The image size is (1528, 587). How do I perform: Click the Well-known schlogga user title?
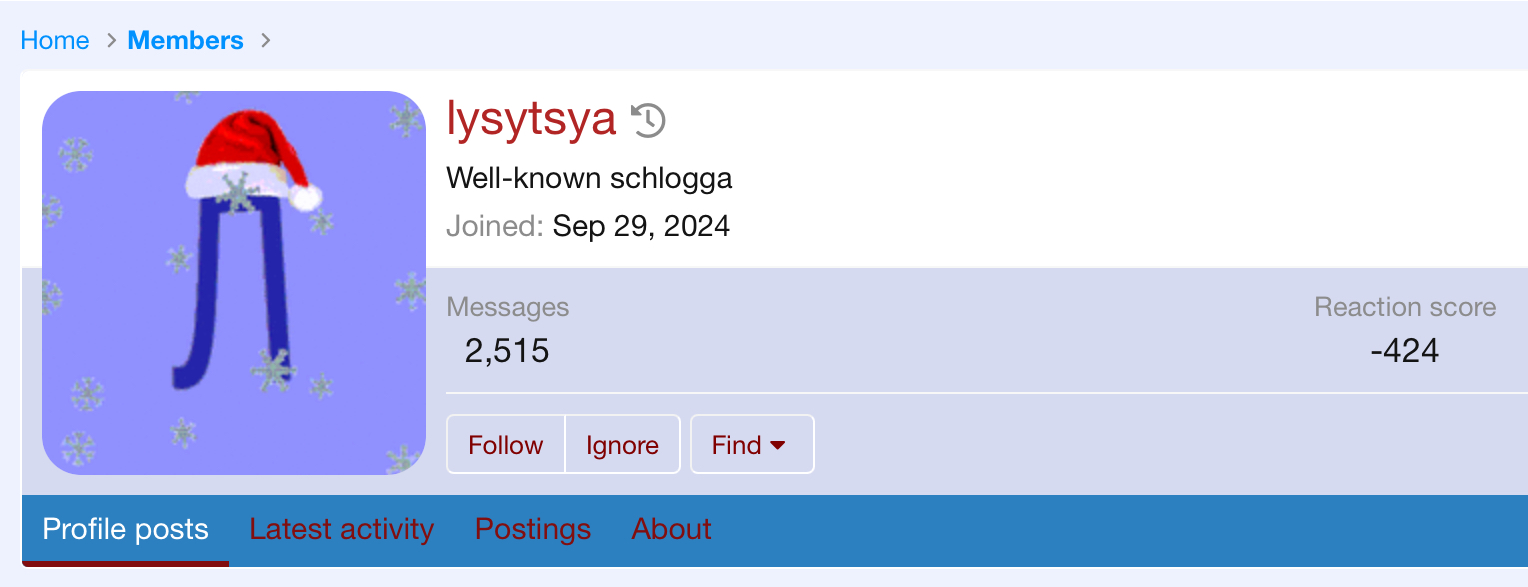pos(589,179)
